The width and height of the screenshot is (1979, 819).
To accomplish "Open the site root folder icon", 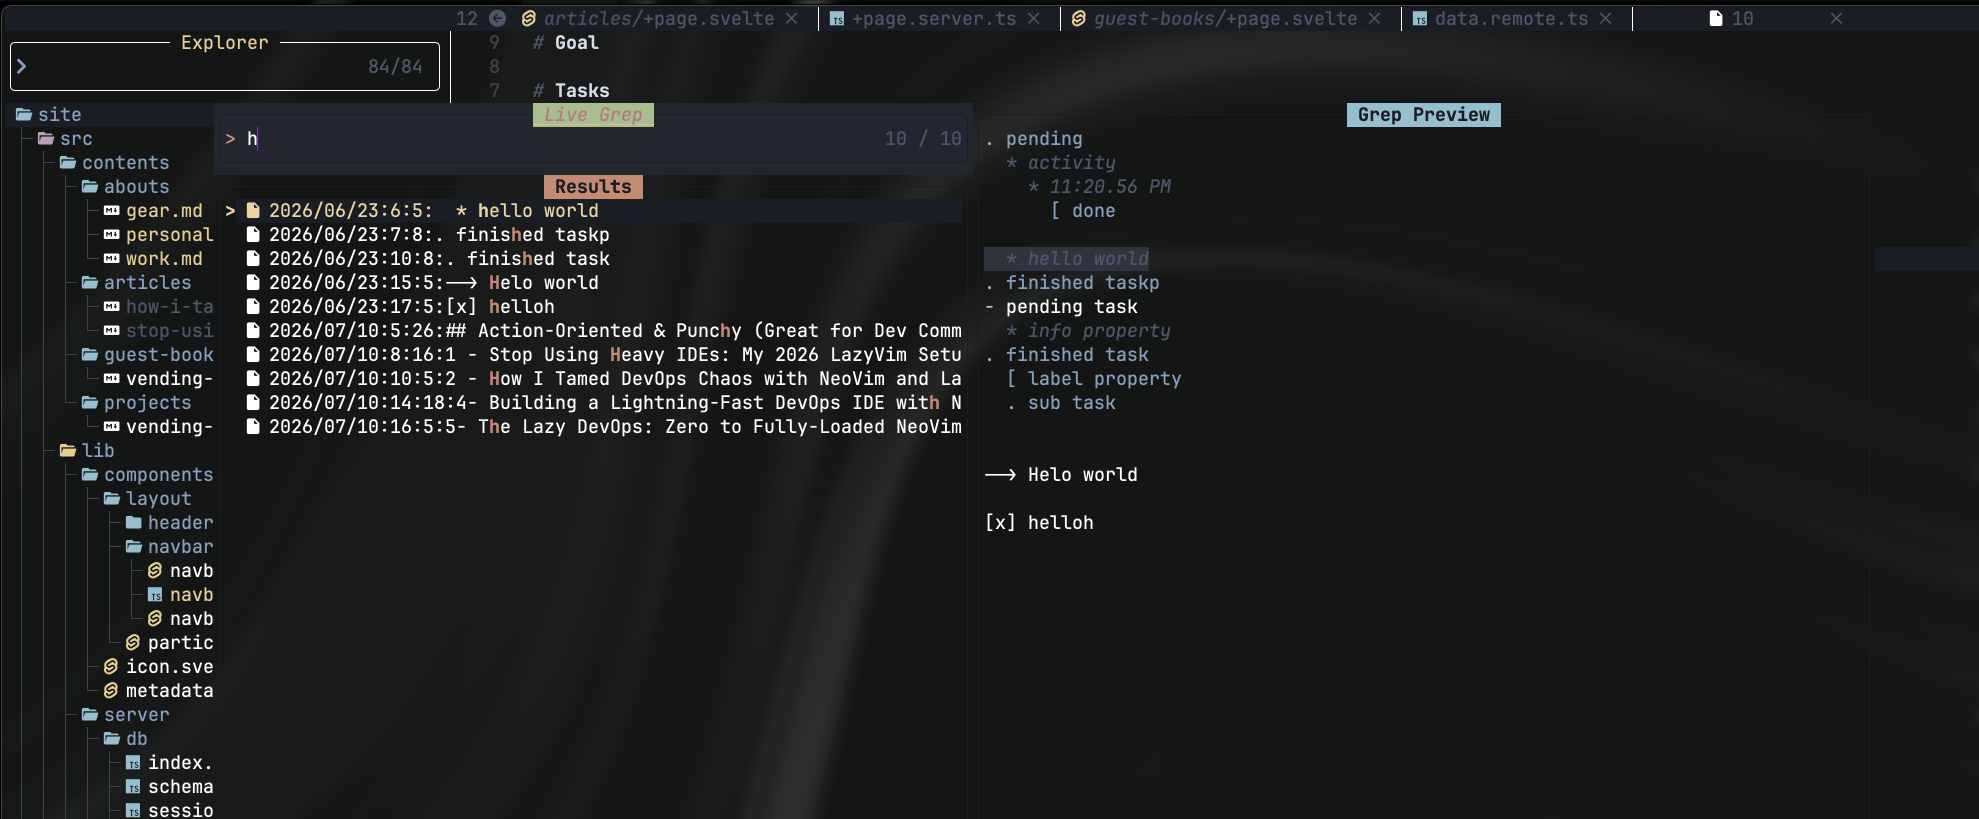I will click(24, 115).
